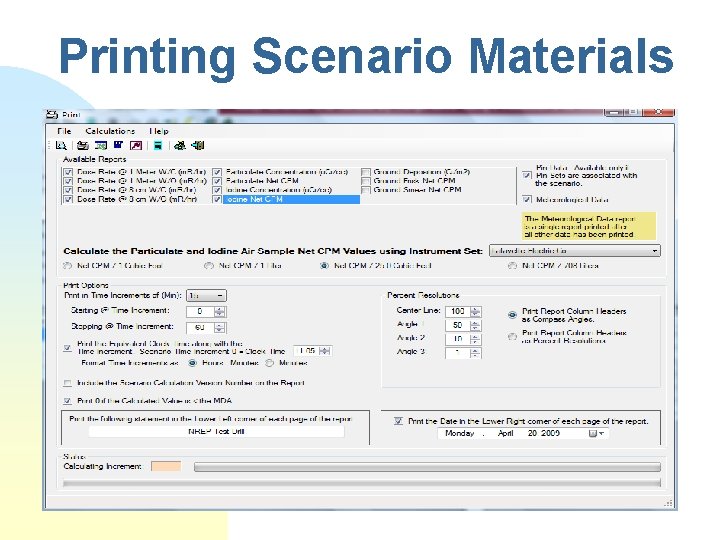Click Starting @ Time Increment value field
Screen dimensions: 720x540
[x=200, y=311]
